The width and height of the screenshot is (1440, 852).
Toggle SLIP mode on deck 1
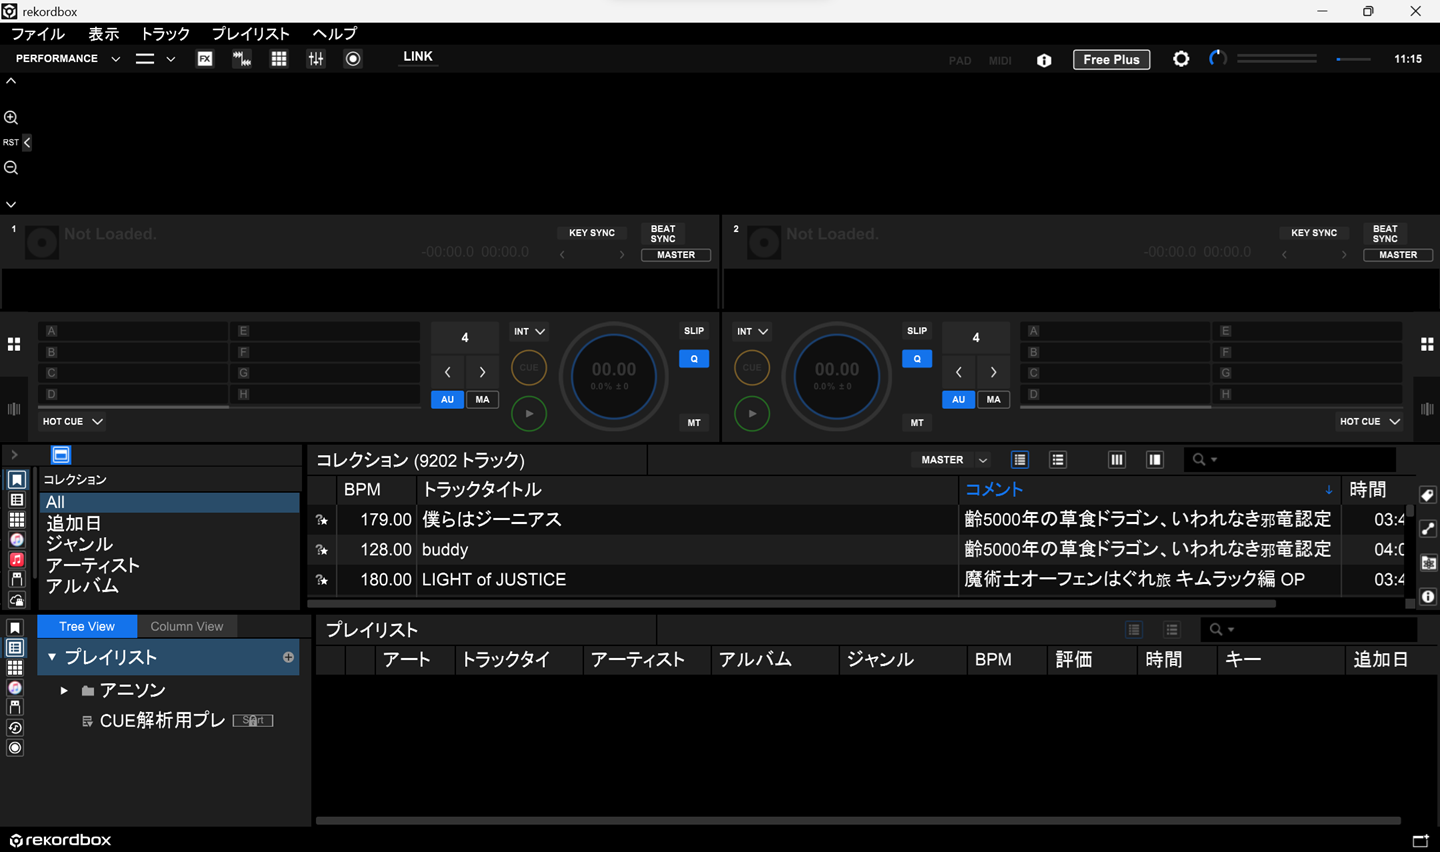click(694, 331)
